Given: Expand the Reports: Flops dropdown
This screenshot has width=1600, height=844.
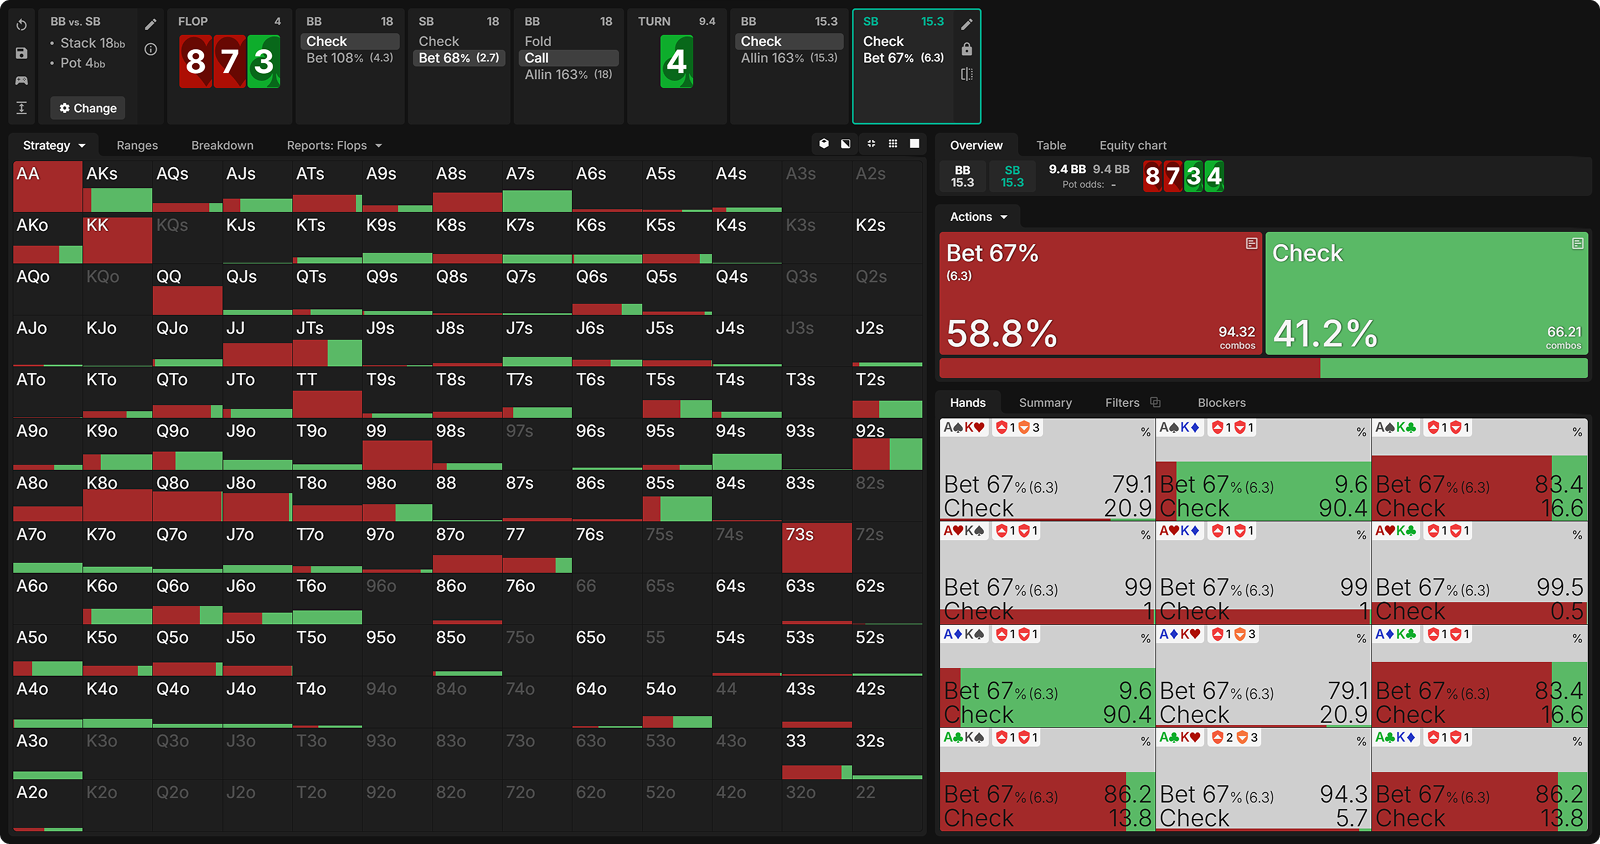Looking at the screenshot, I should coord(334,146).
